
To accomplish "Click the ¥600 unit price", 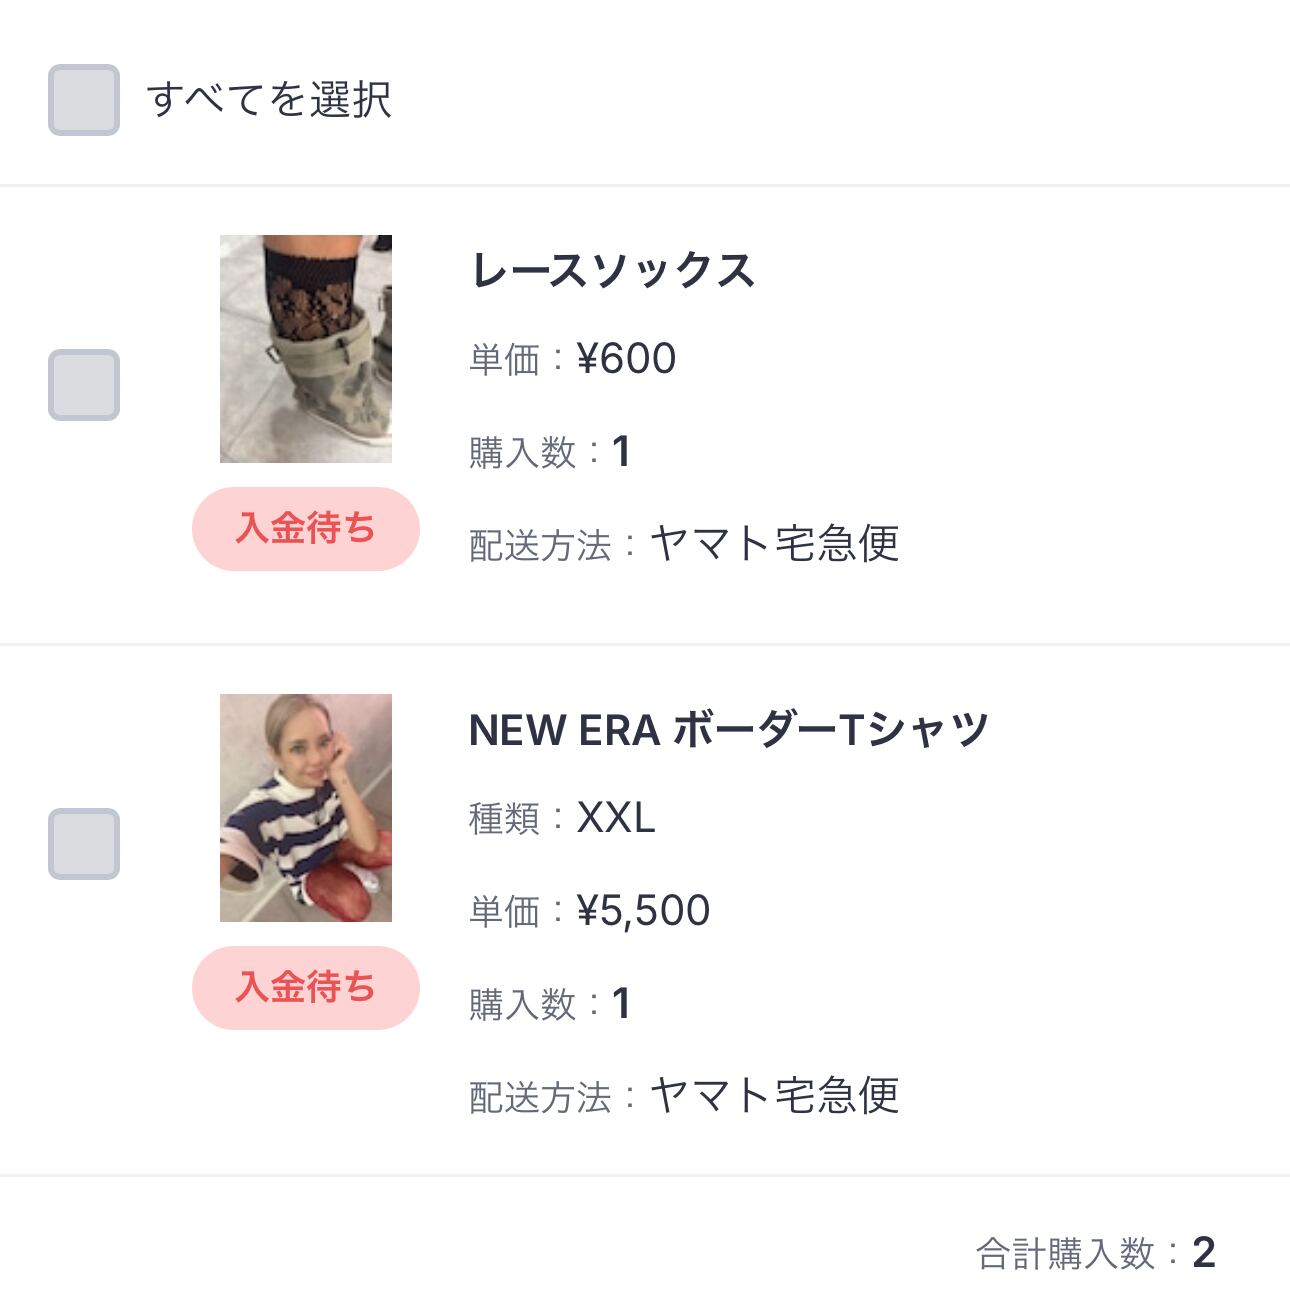I will 627,359.
